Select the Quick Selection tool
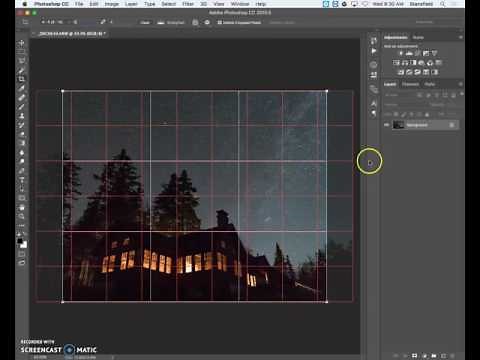Viewport: 480px width, 360px height. point(22,70)
